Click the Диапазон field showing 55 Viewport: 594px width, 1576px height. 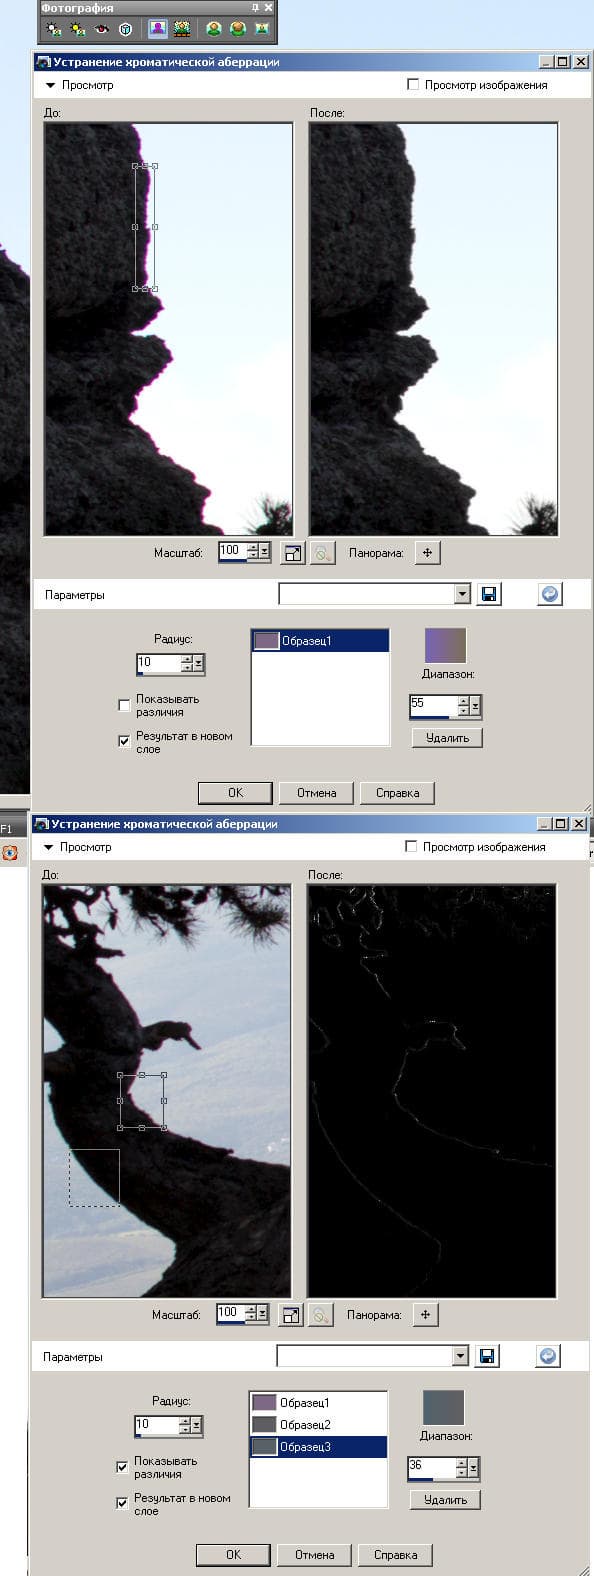tap(433, 706)
